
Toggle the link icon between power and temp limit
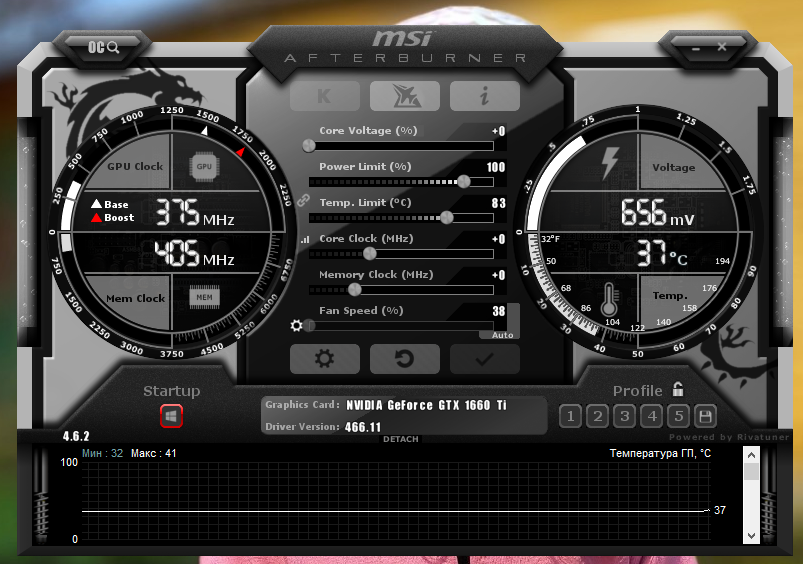pos(304,200)
